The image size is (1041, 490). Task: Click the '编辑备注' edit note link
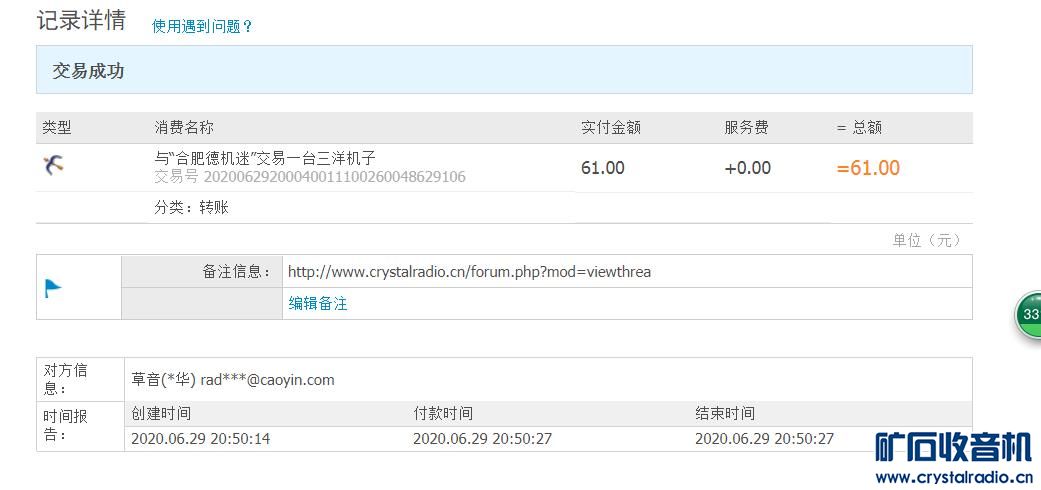point(318,303)
